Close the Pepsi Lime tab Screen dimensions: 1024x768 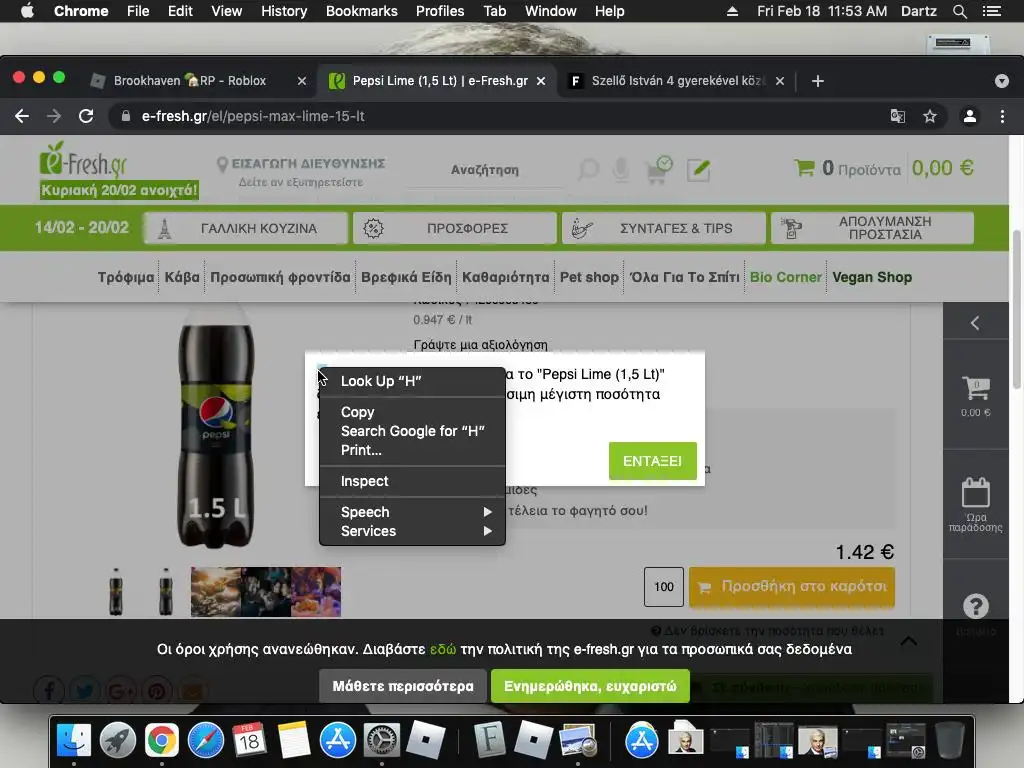[x=541, y=81]
